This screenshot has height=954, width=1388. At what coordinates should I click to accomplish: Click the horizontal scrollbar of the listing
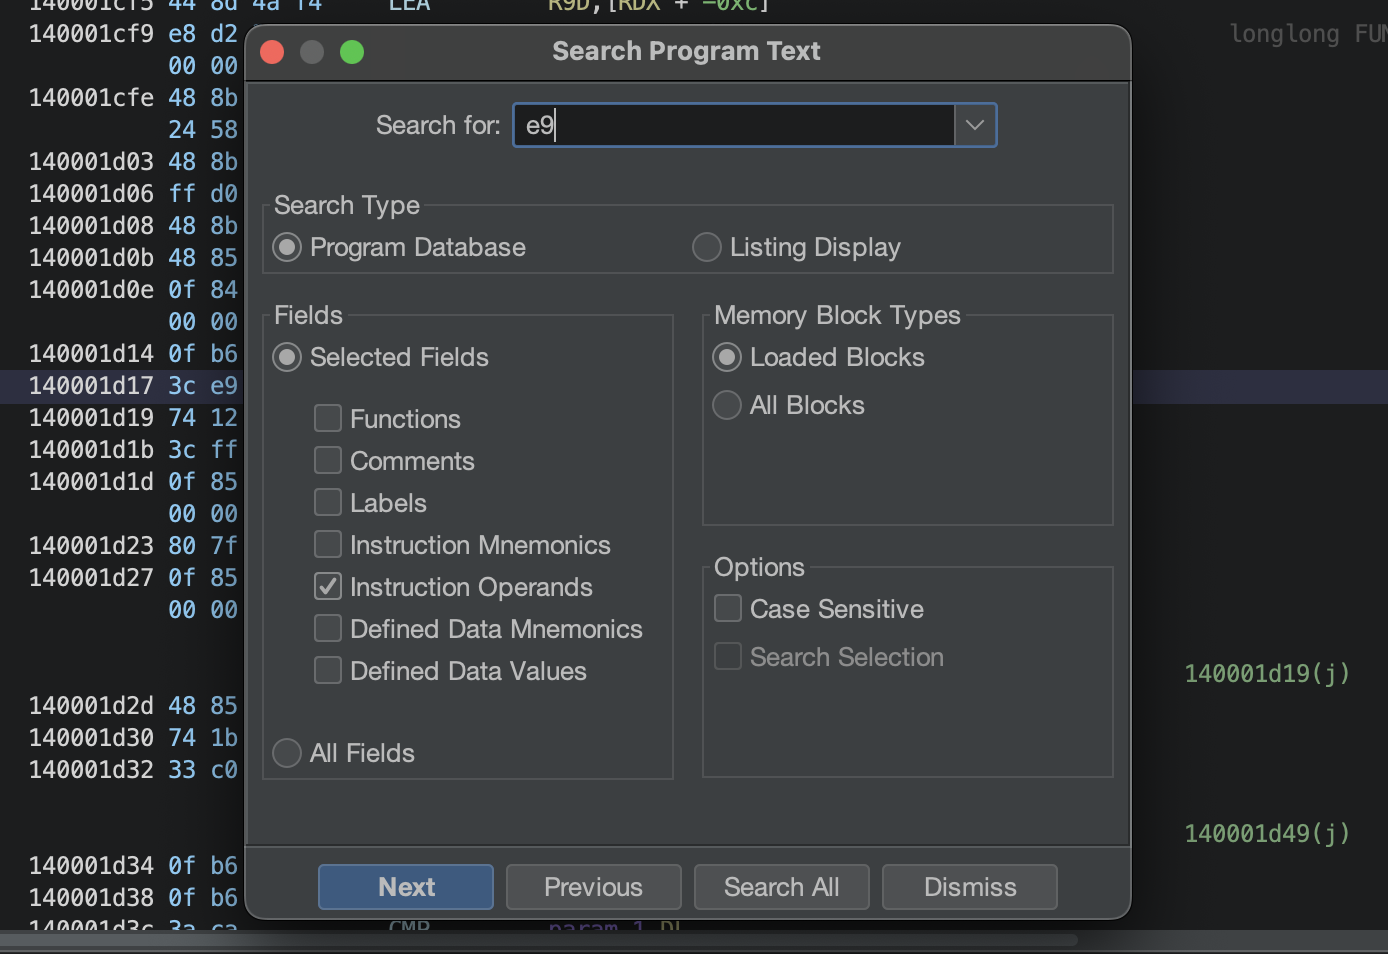pyautogui.click(x=540, y=940)
